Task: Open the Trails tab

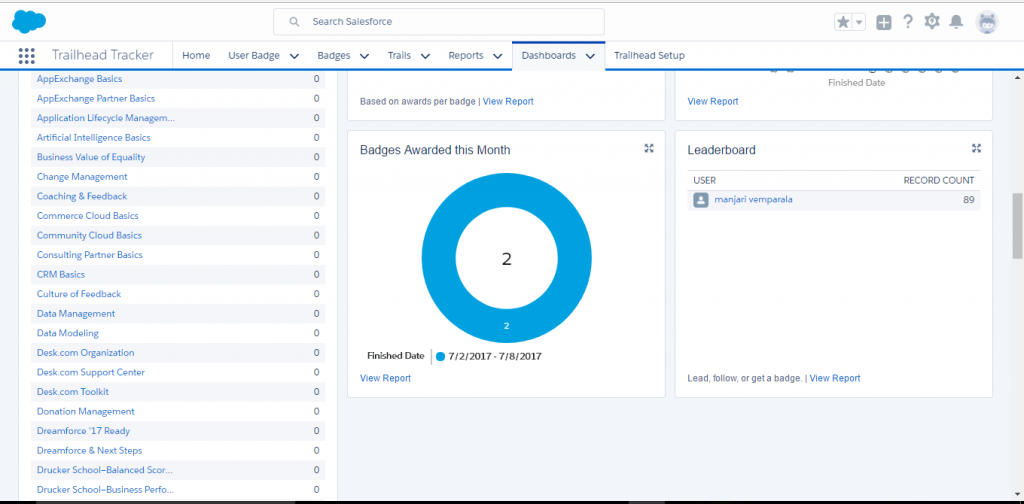Action: (399, 55)
